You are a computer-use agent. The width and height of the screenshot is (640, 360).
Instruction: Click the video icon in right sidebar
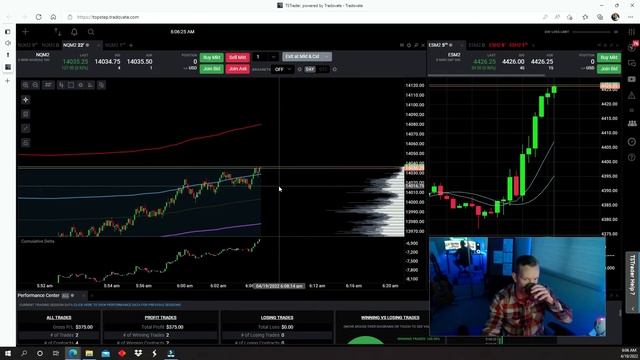tap(632, 79)
